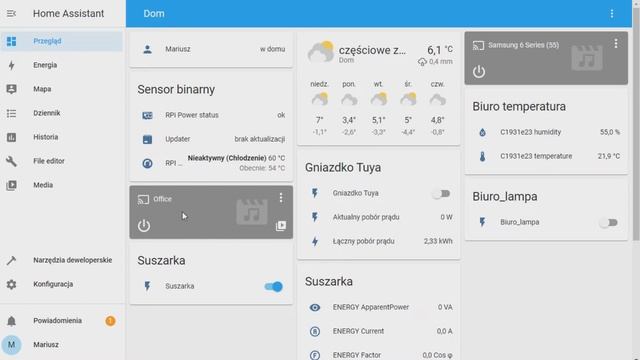Click the Konfiguracja gear icon

coord(11,284)
